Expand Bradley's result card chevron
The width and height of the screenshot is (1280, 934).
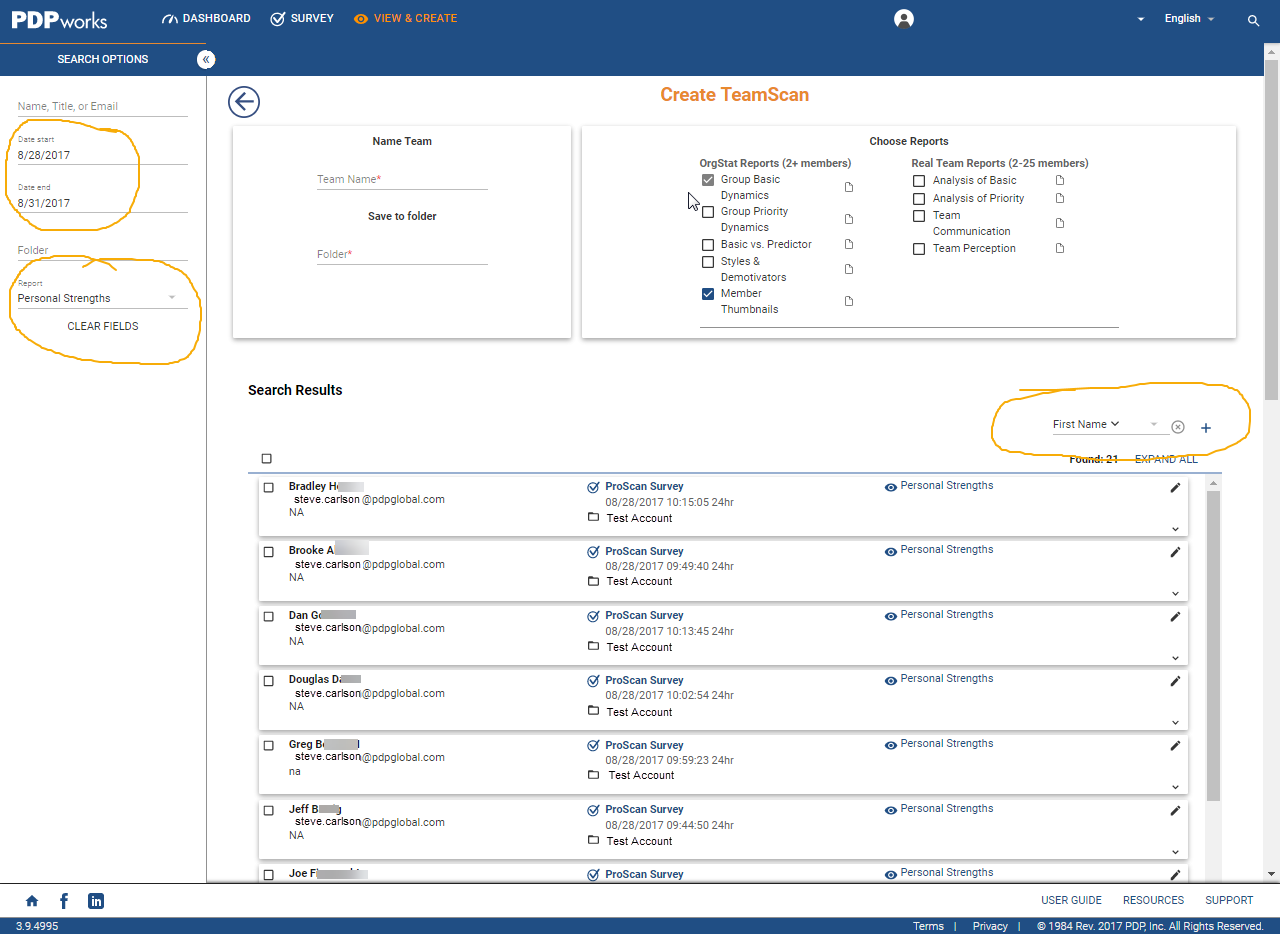click(x=1175, y=529)
